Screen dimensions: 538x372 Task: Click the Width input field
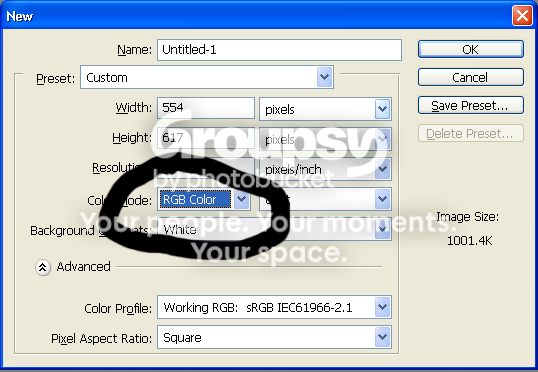[206, 108]
